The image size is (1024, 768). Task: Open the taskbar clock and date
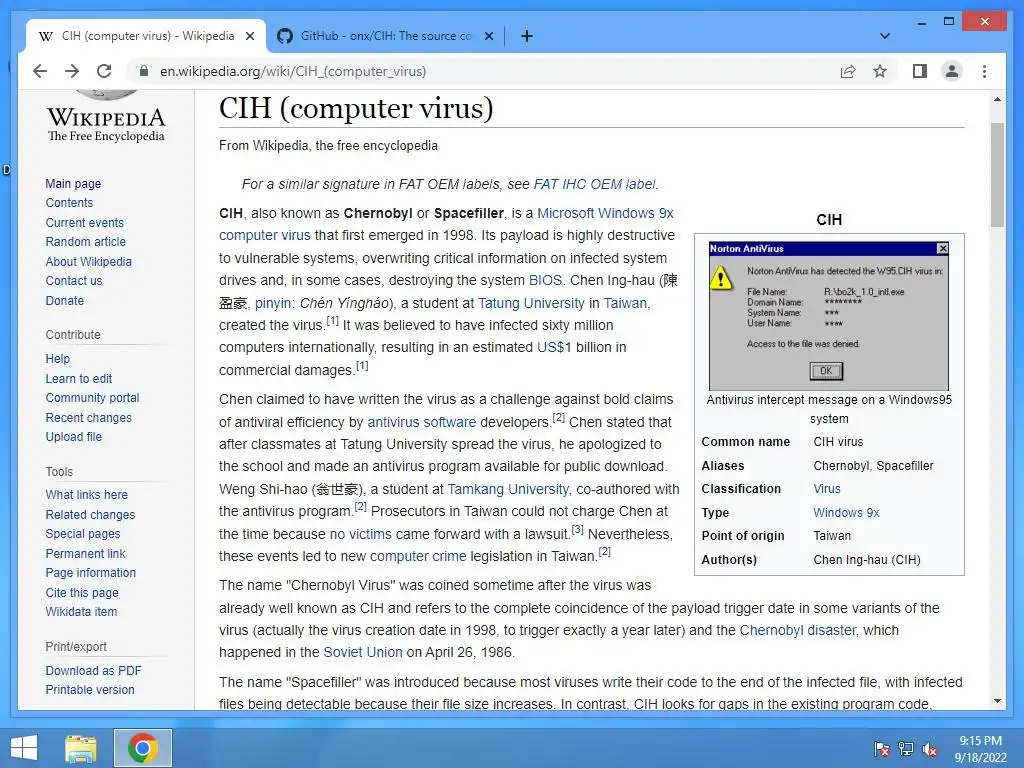(x=980, y=749)
